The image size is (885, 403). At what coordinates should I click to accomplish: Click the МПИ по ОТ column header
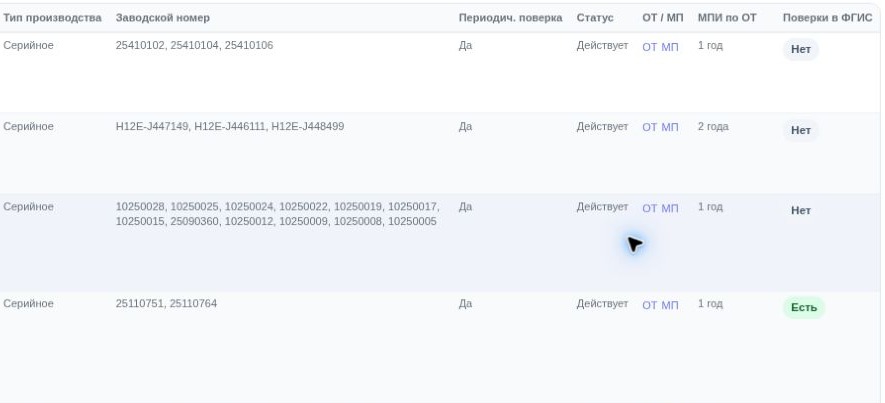tap(727, 17)
